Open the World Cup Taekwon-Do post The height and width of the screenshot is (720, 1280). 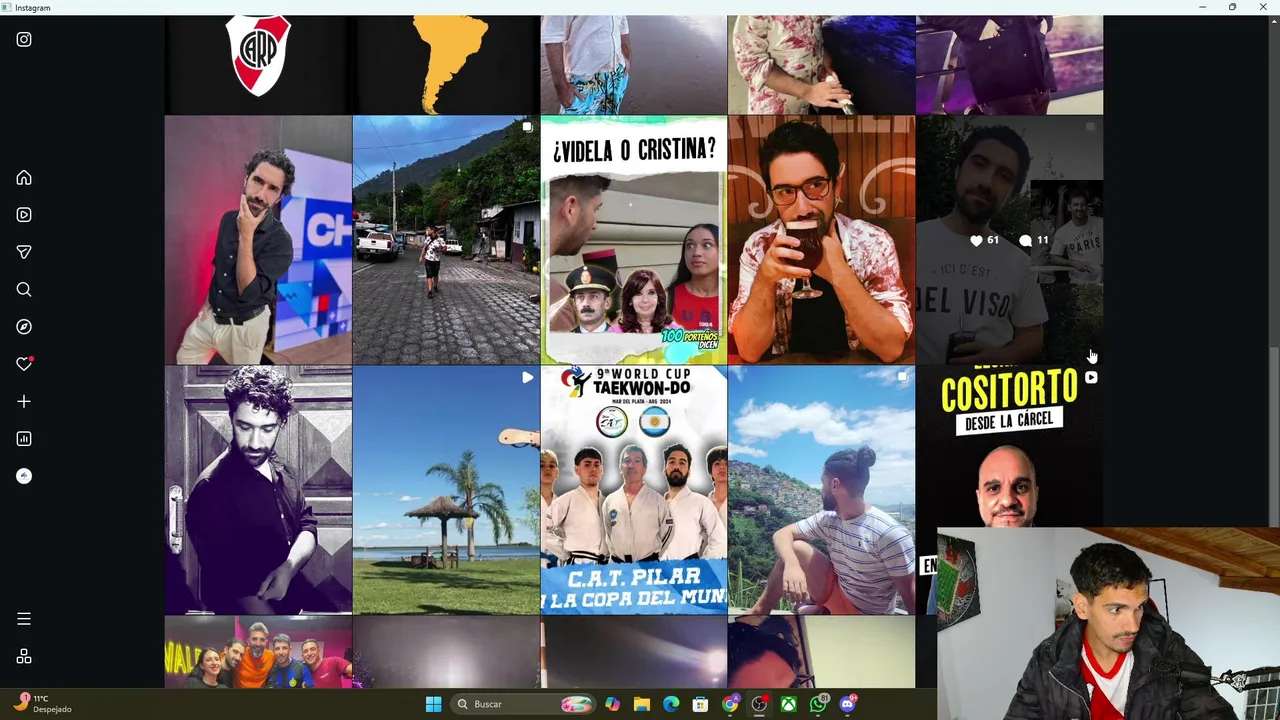(x=634, y=490)
